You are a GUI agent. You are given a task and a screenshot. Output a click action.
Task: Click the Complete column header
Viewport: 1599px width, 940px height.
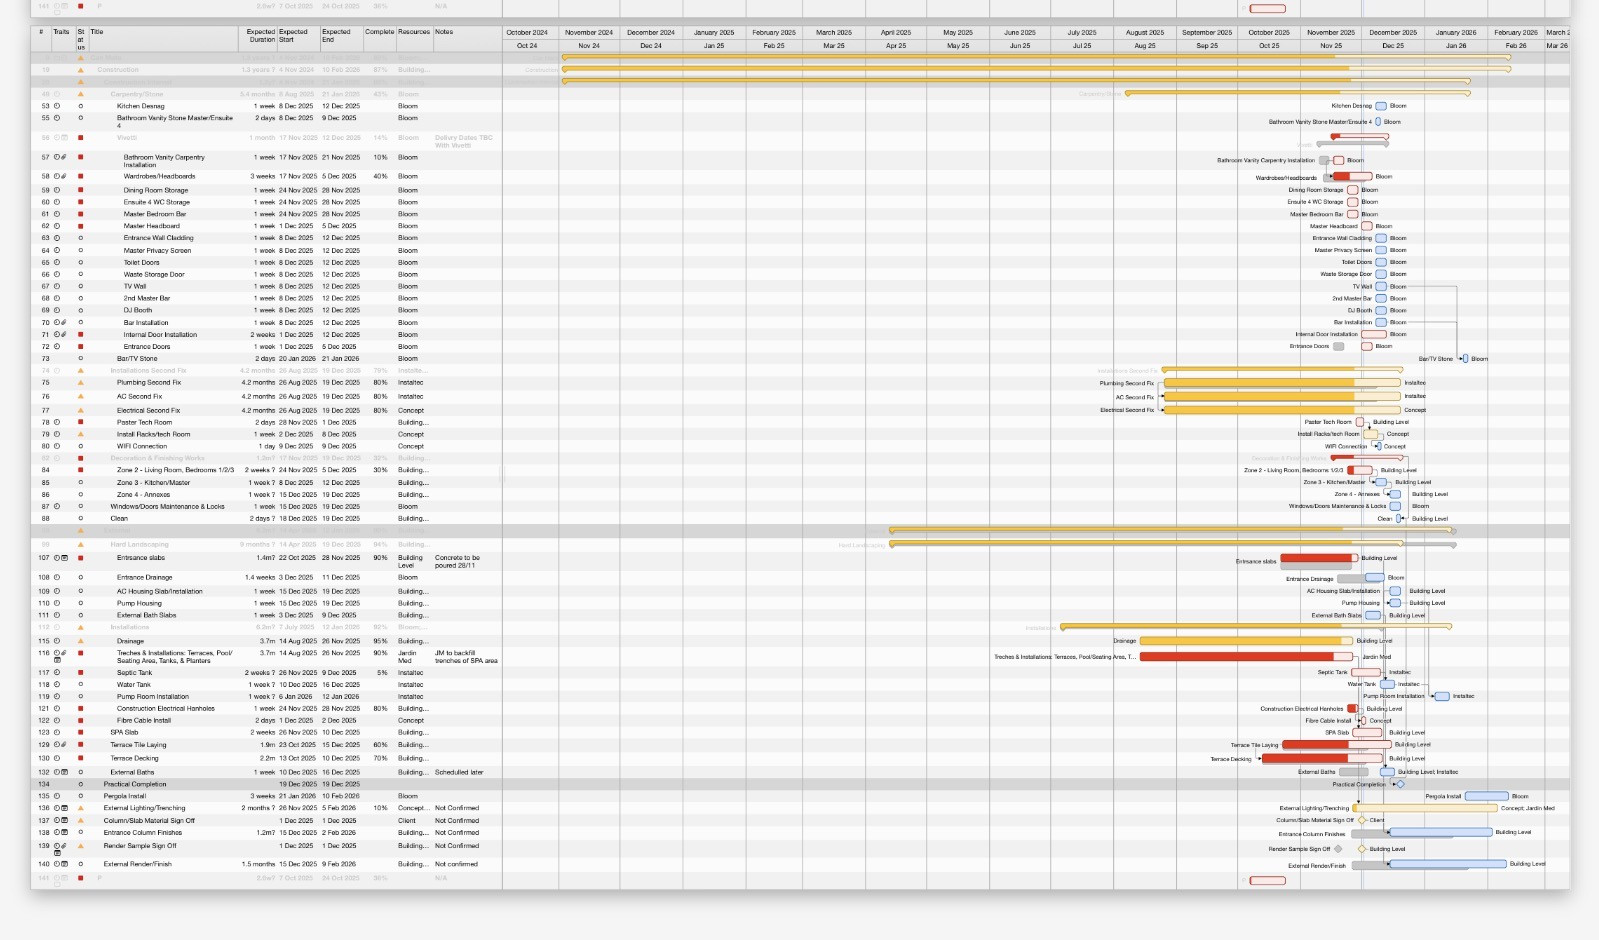379,32
